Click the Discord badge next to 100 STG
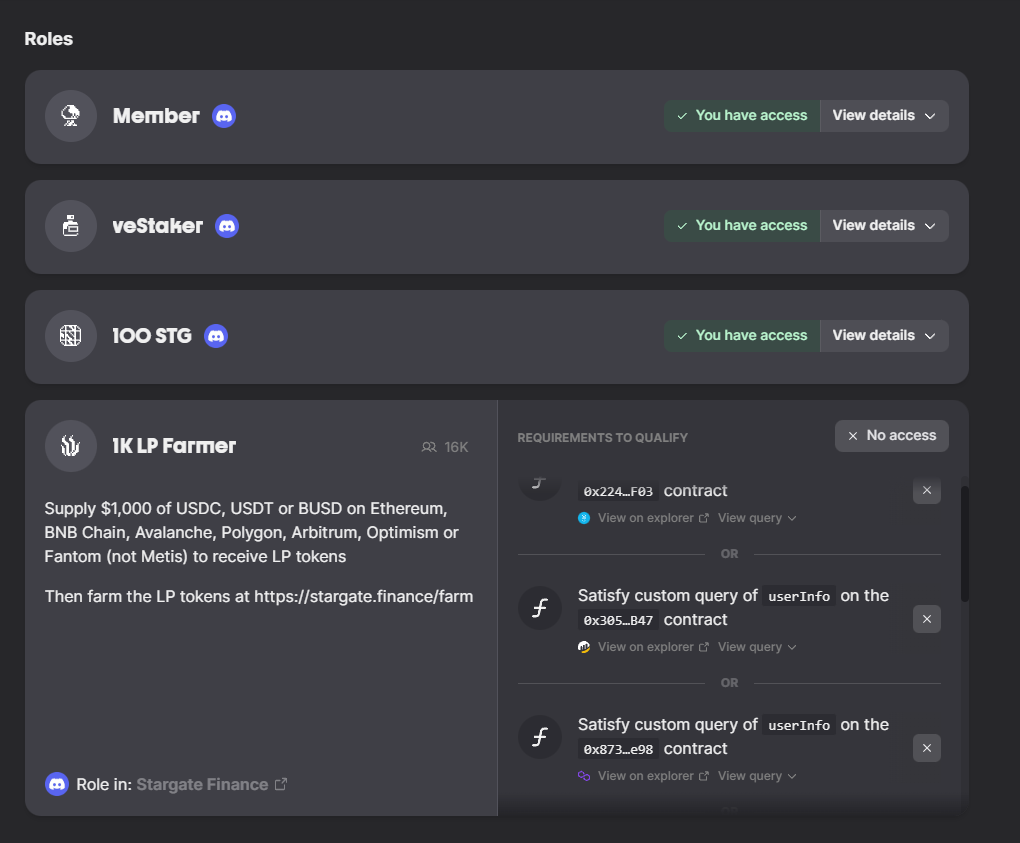 pyautogui.click(x=216, y=336)
